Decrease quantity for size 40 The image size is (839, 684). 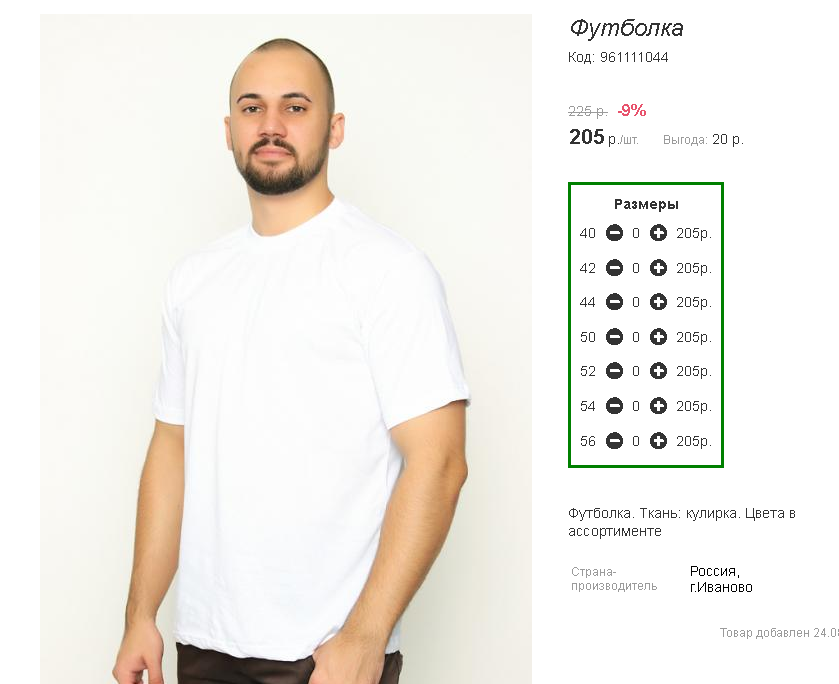[x=614, y=233]
